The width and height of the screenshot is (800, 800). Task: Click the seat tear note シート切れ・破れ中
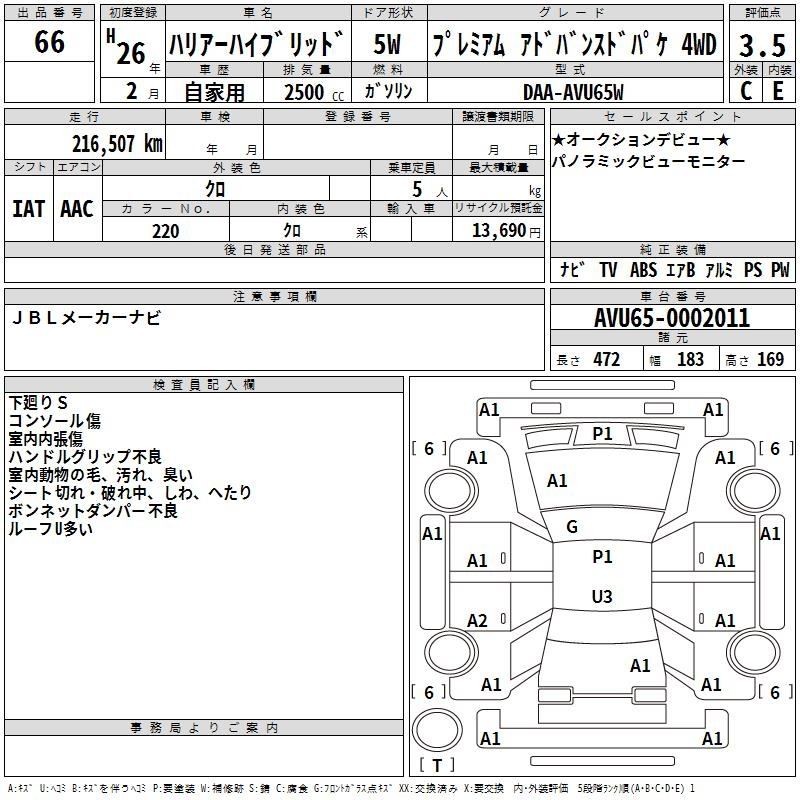pyautogui.click(x=78, y=493)
